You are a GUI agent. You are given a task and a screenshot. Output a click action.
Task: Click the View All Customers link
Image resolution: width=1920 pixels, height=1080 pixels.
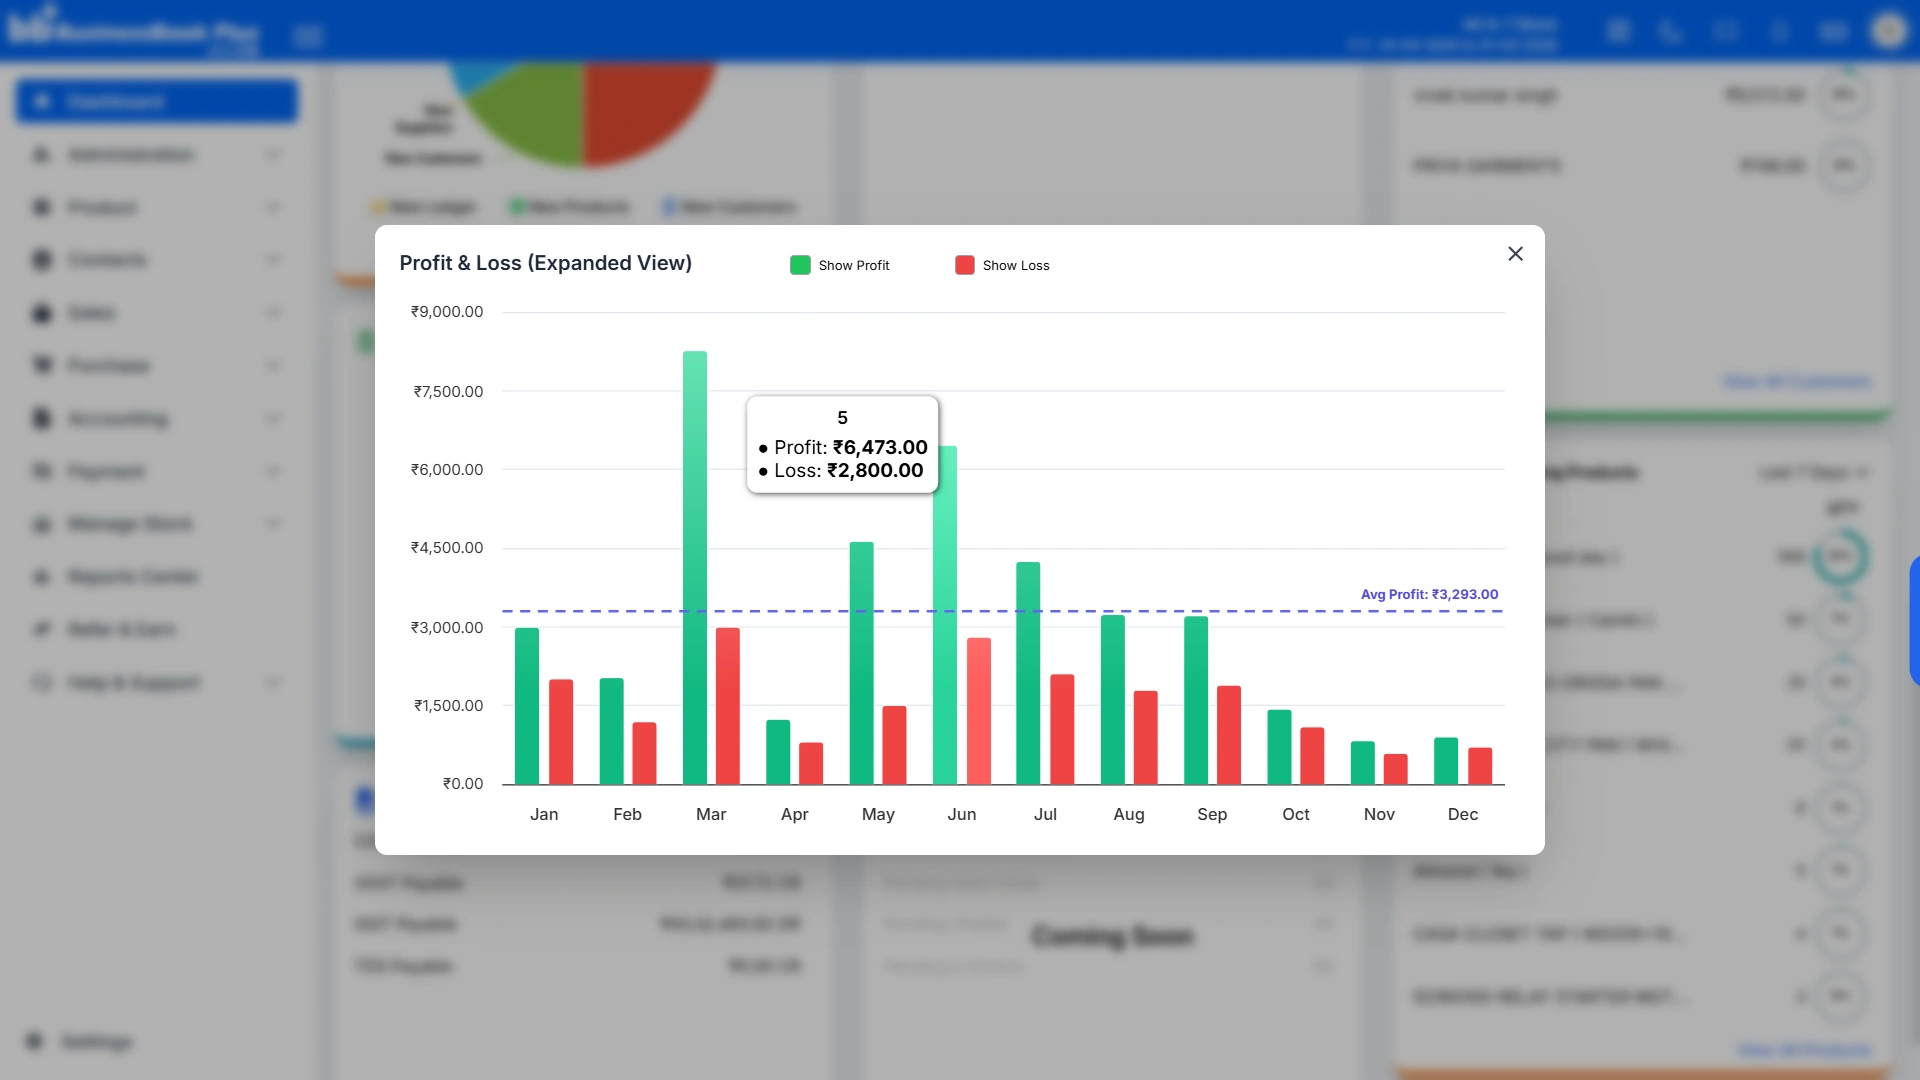1797,381
